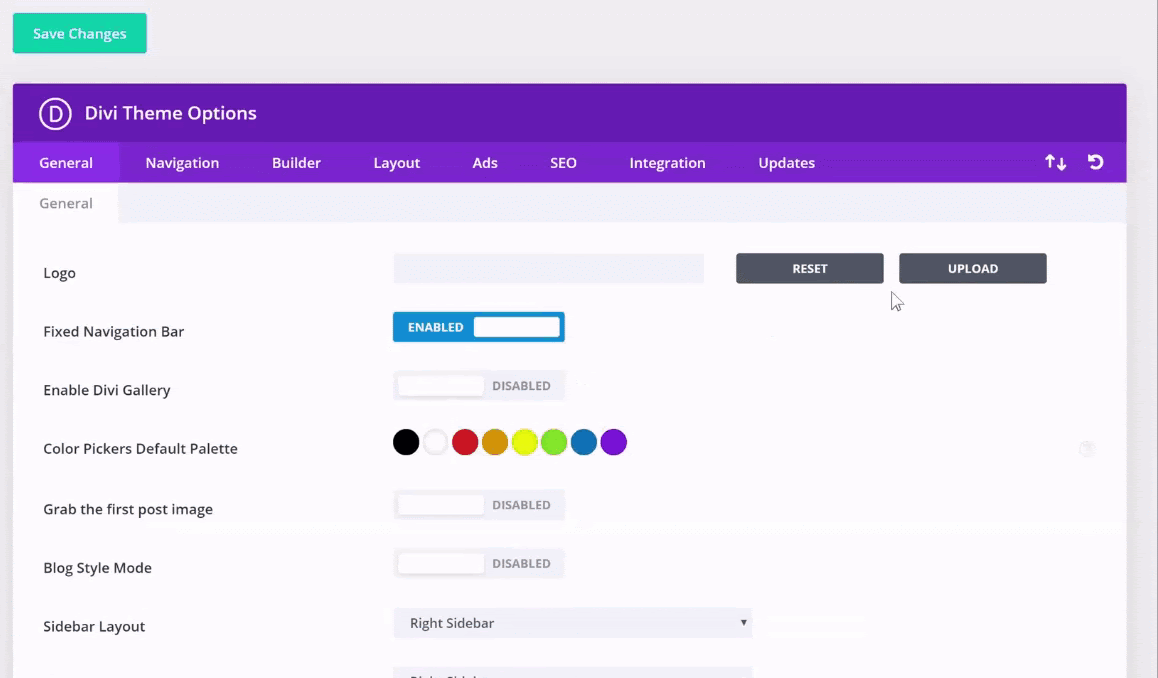Click the Divi logo icon
This screenshot has height=678, width=1158.
point(55,114)
